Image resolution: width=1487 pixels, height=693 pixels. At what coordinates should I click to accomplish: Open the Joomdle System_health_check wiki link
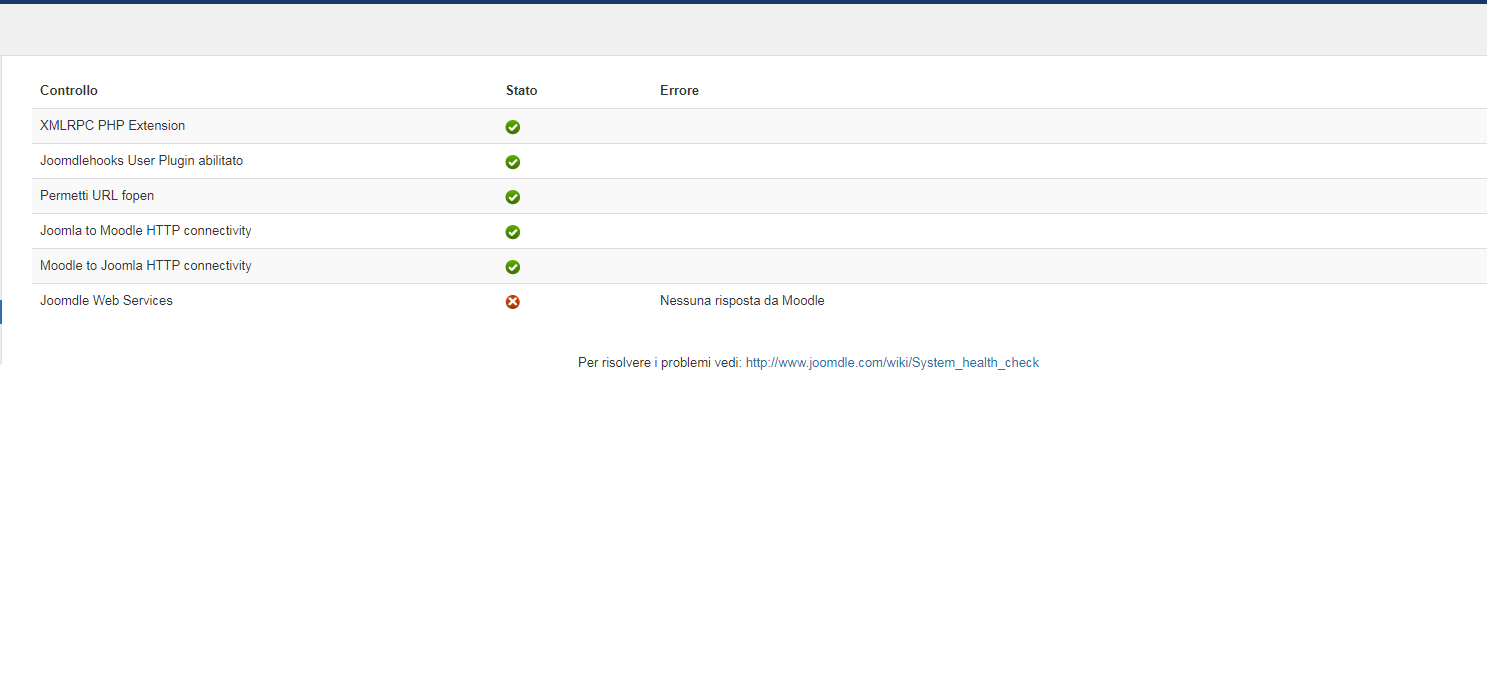pos(892,363)
